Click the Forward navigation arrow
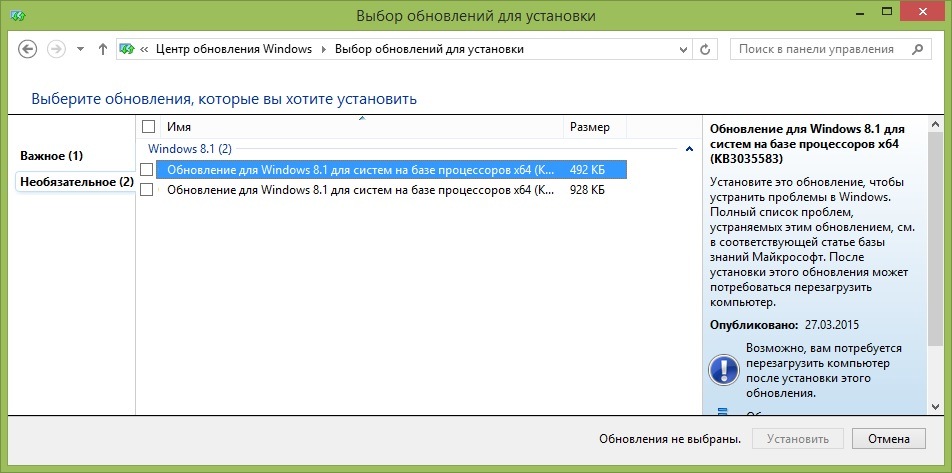Viewport: 952px width, 473px height. (x=56, y=49)
